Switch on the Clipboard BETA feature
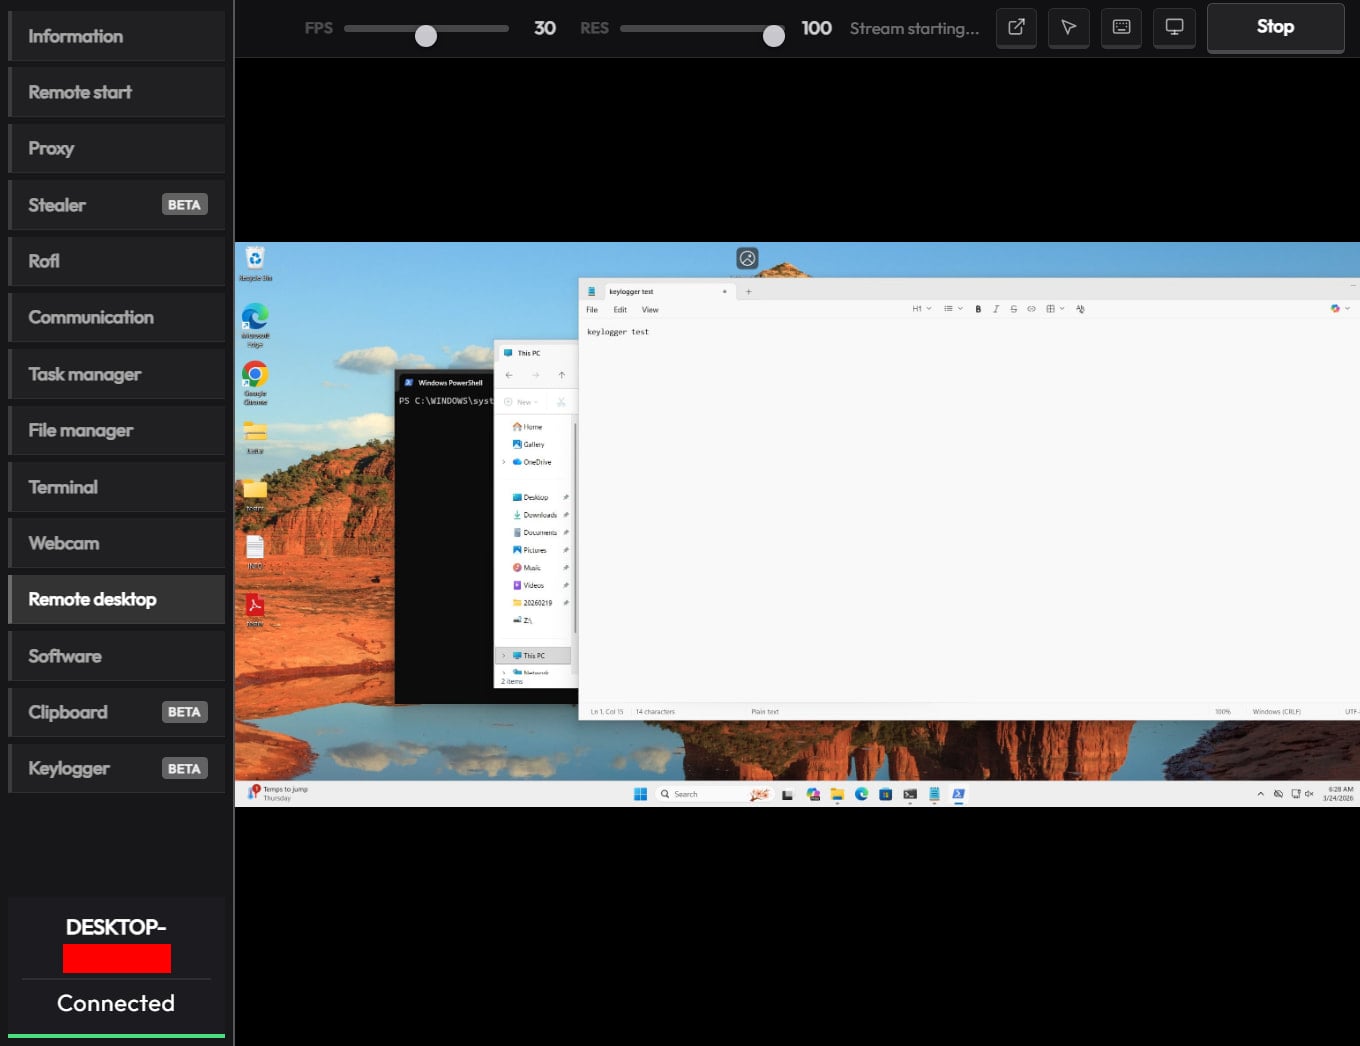This screenshot has height=1046, width=1360. (x=116, y=712)
